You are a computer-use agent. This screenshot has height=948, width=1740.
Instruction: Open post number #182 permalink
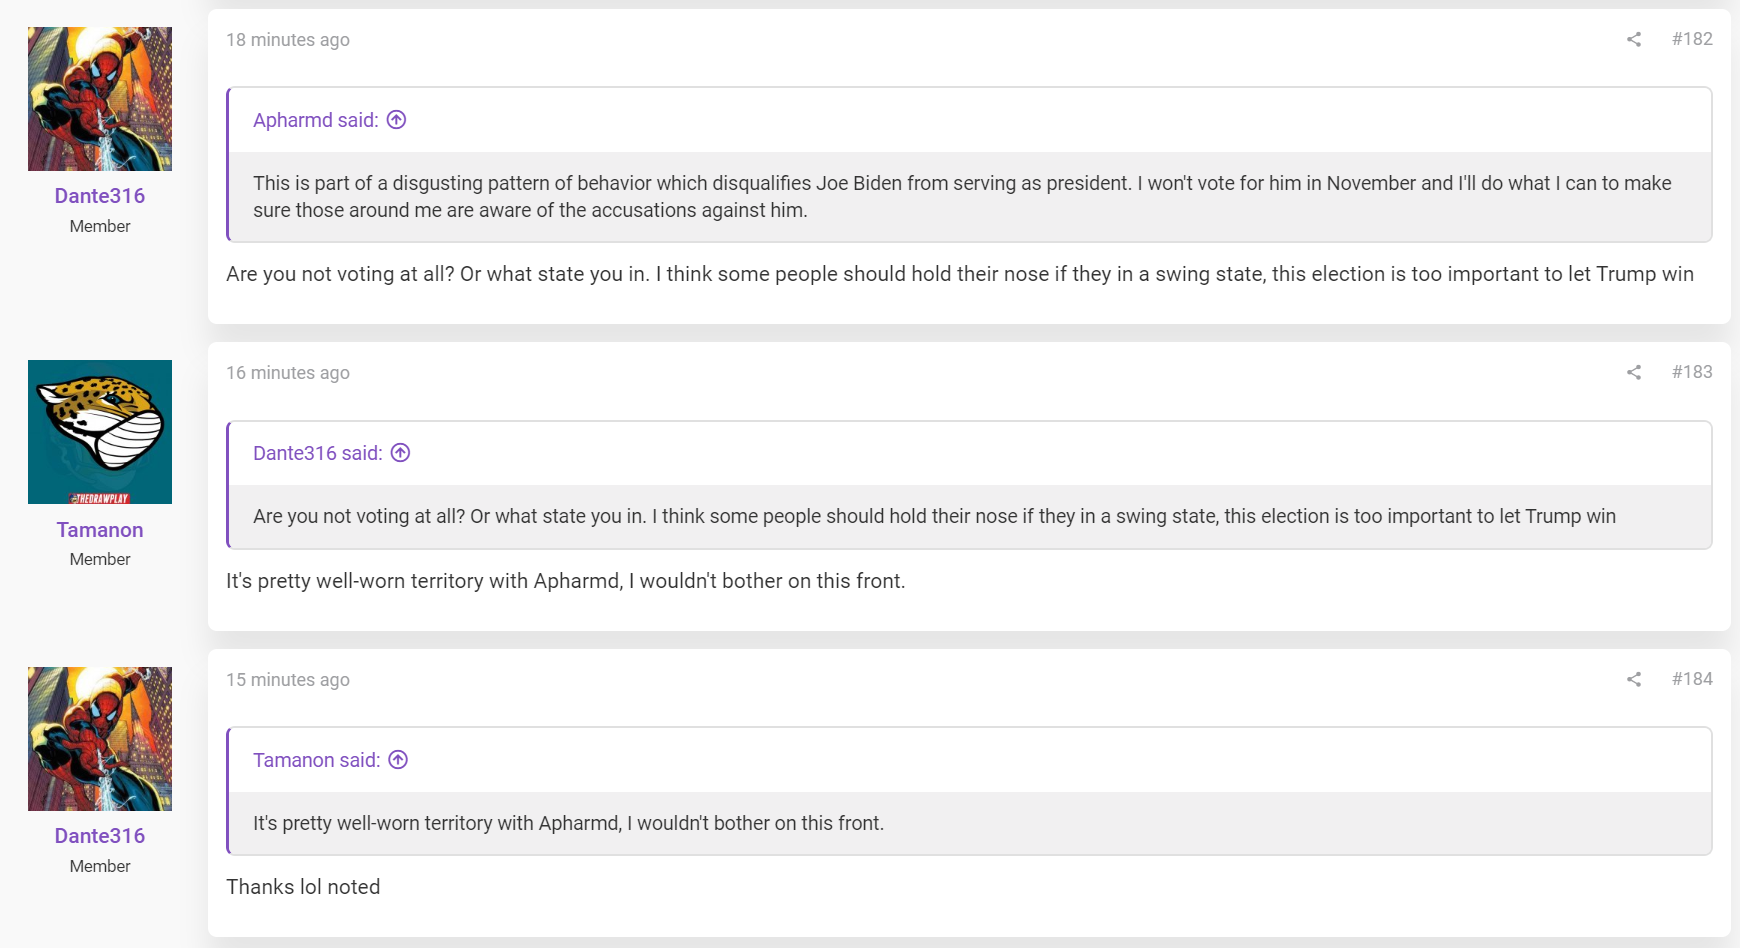(1692, 39)
